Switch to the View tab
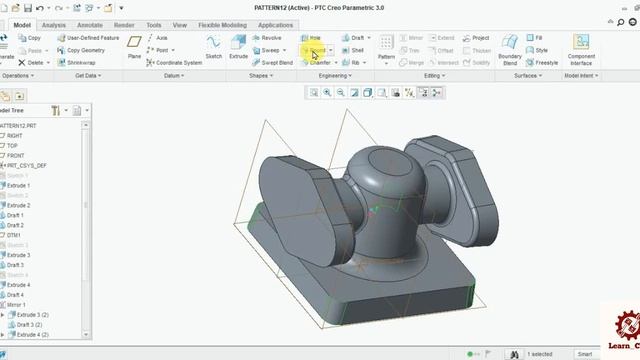The image size is (640, 360). 180,25
